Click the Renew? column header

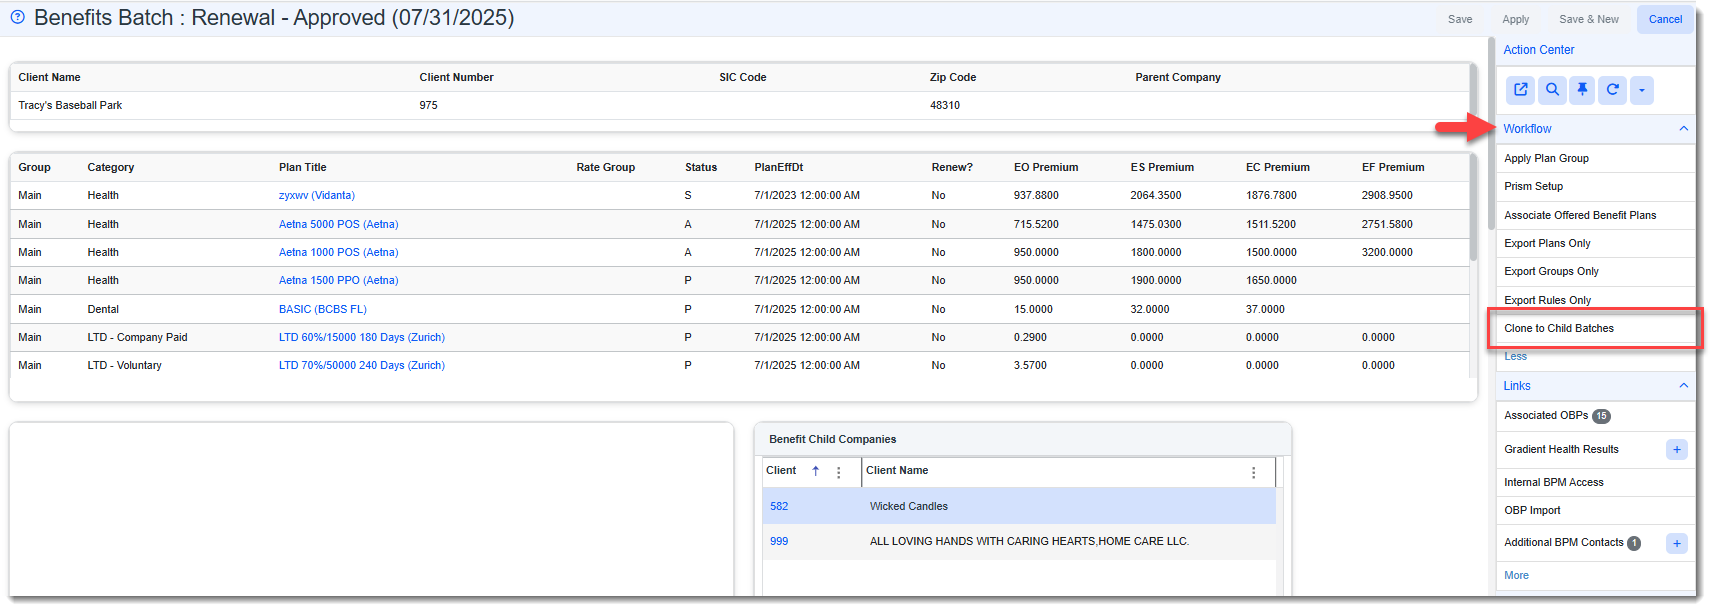pos(952,168)
